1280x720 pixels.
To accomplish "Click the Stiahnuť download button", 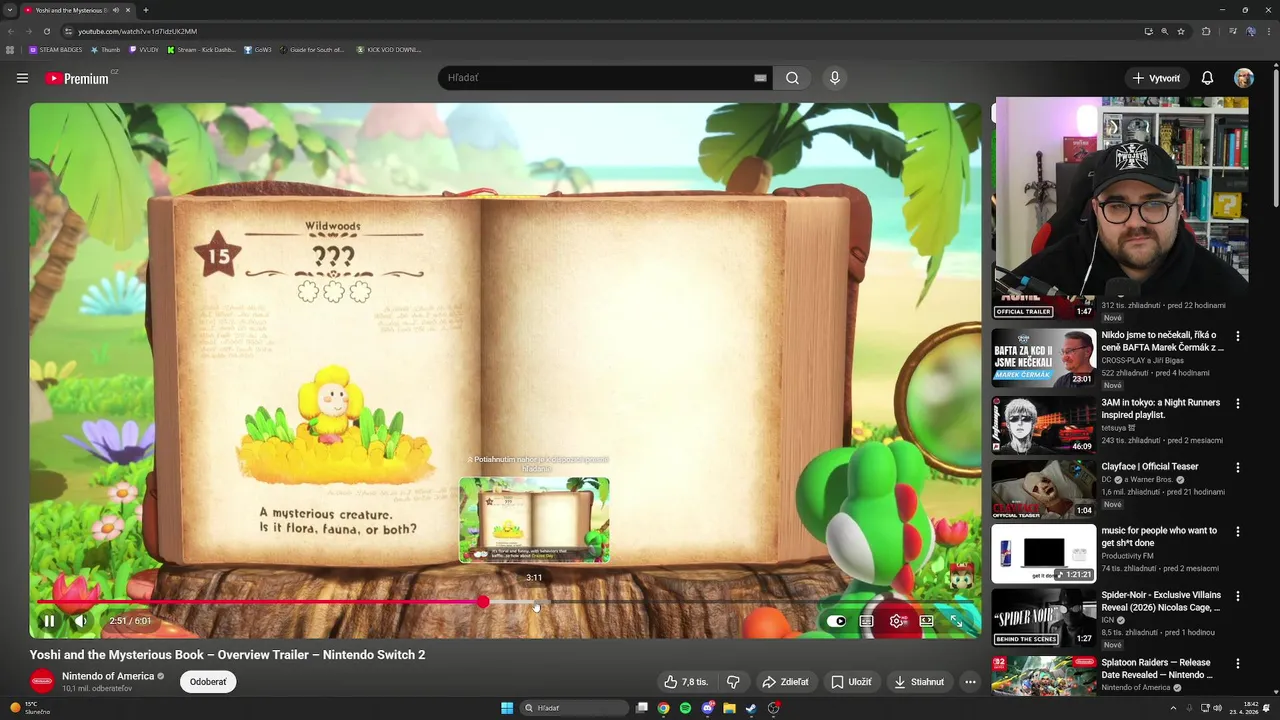I will (x=919, y=682).
